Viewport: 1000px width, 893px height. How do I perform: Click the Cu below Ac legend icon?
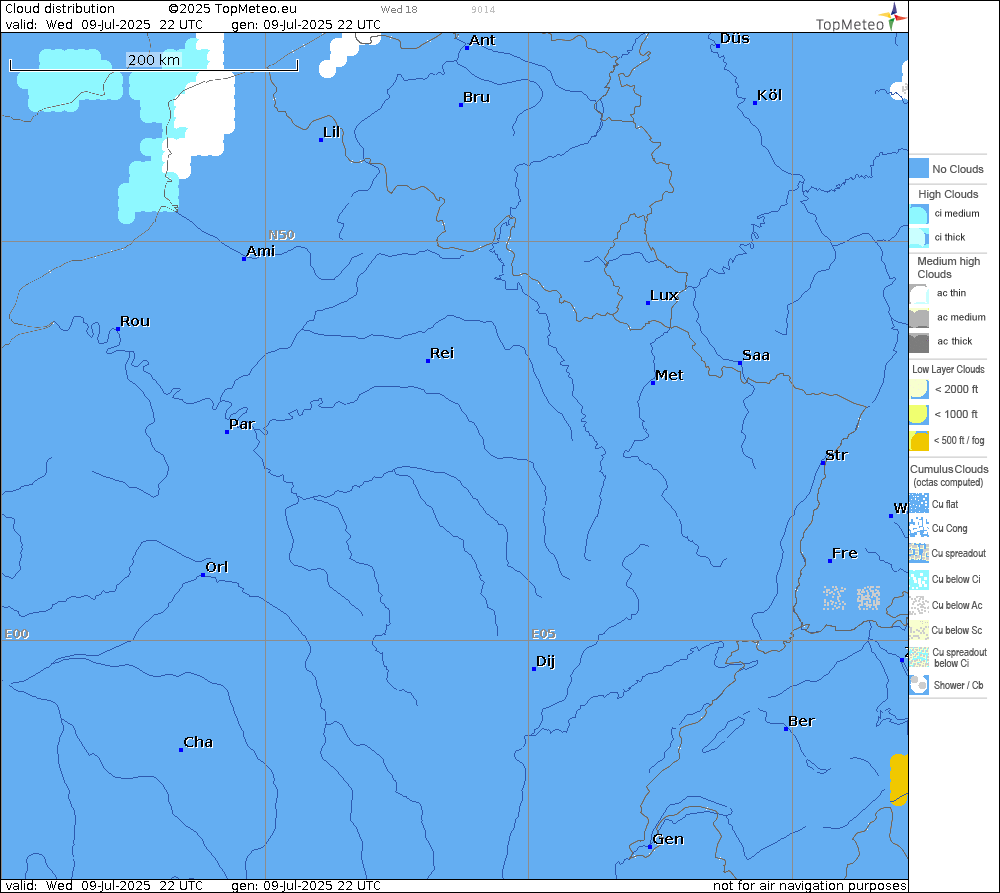point(919,605)
